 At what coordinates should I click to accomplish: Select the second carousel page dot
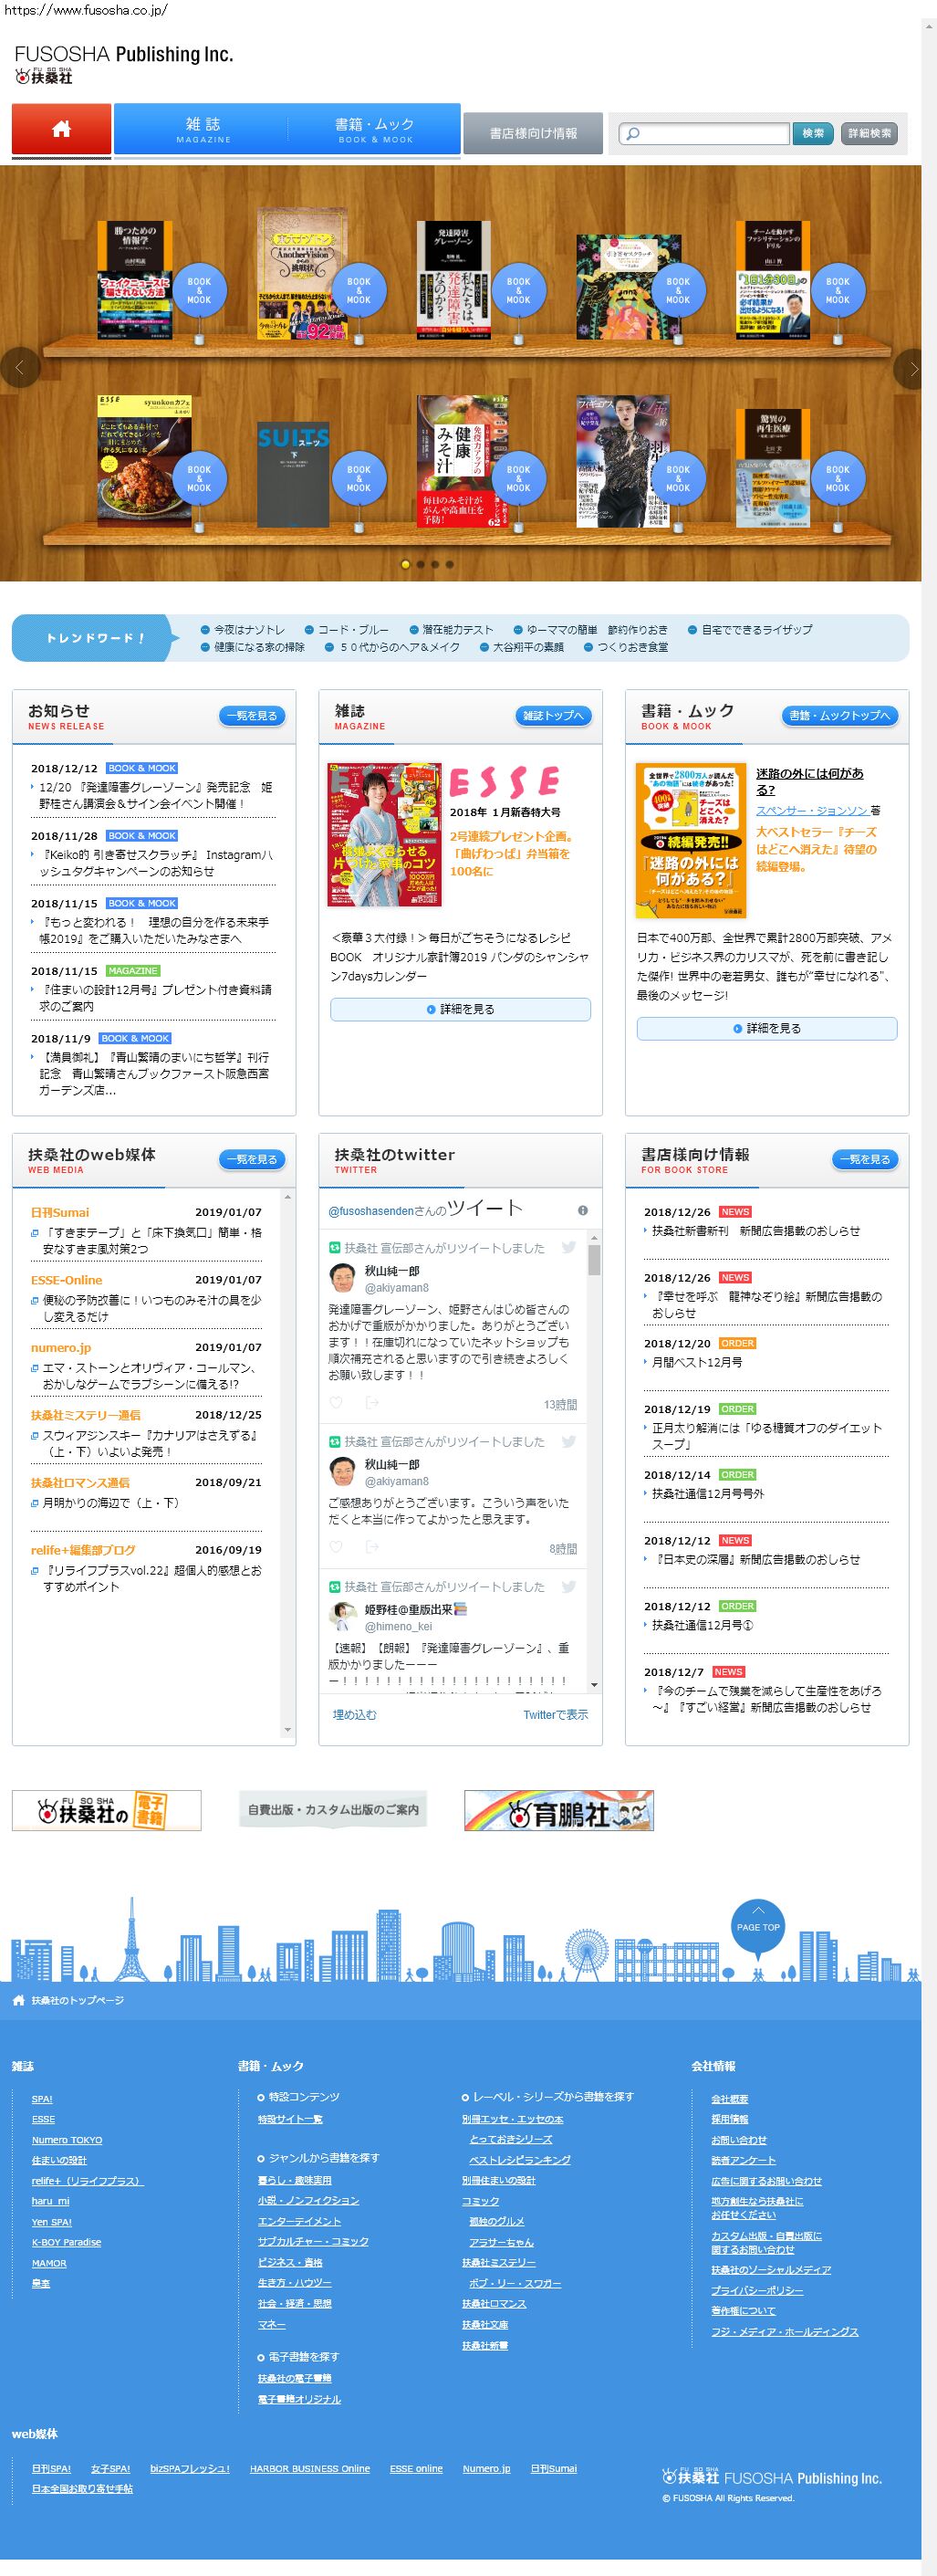(x=420, y=564)
